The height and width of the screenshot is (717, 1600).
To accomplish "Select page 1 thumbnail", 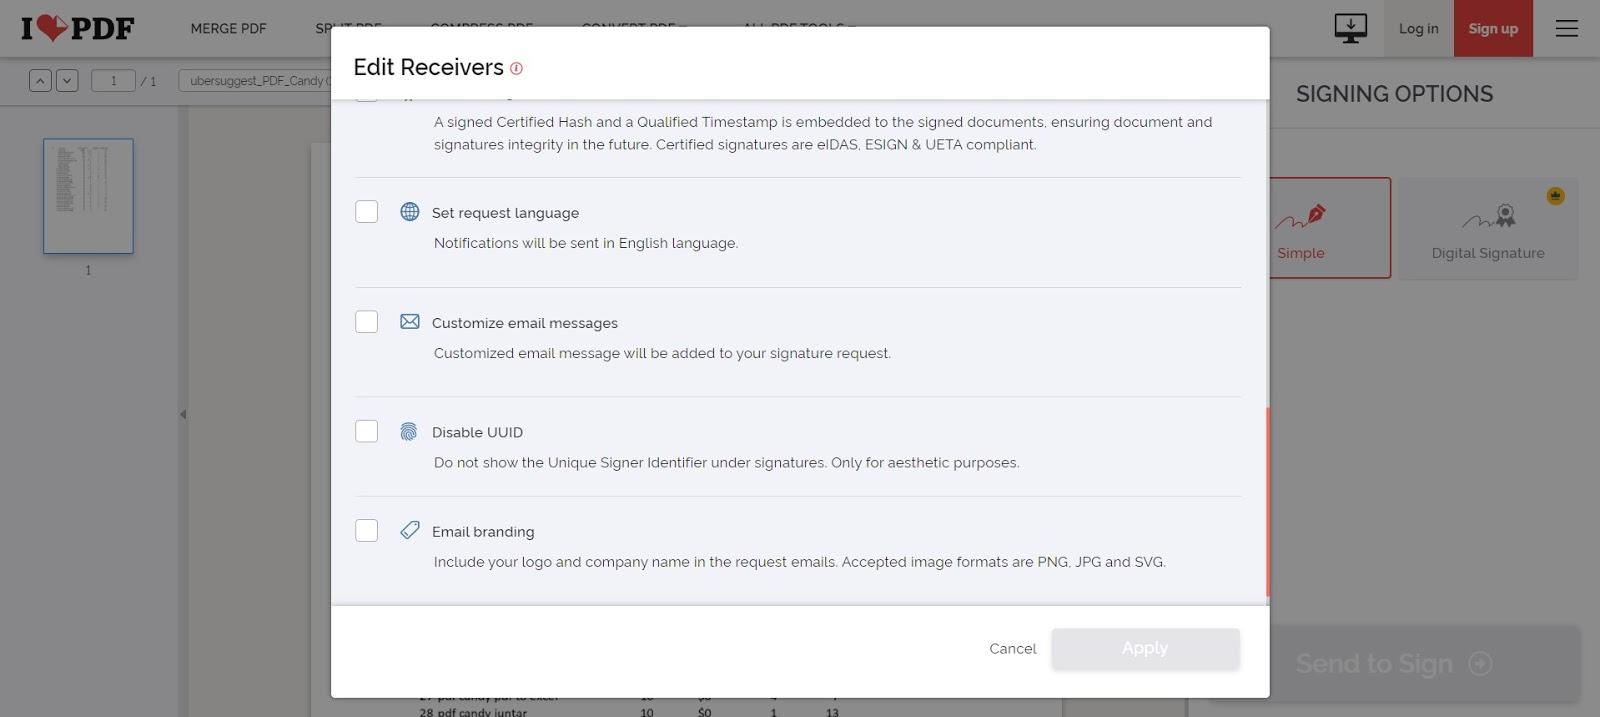I will pyautogui.click(x=88, y=196).
